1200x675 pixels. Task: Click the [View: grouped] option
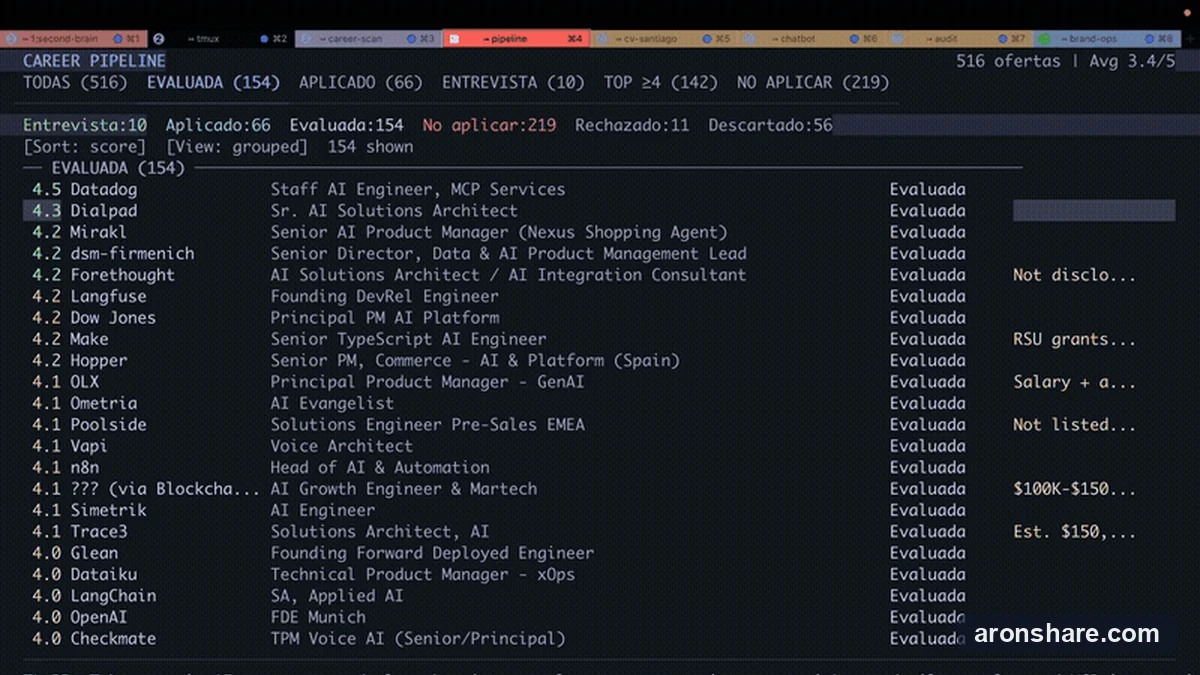237,147
